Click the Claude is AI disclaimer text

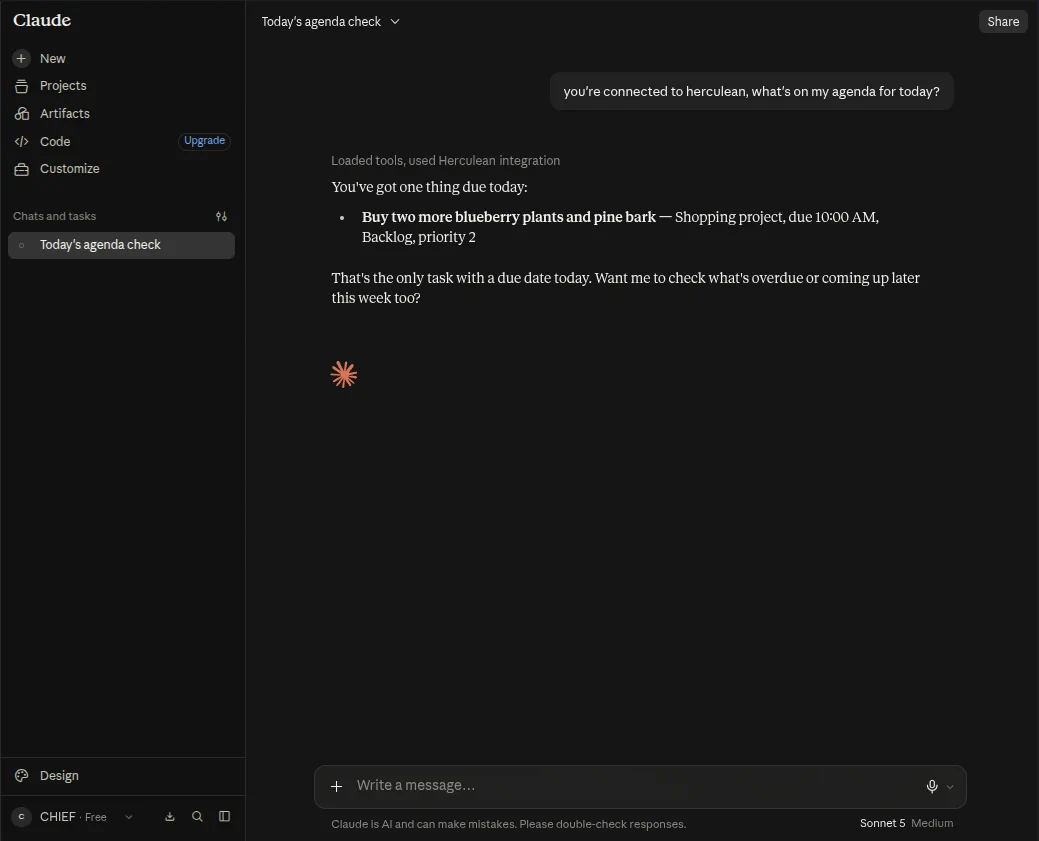pos(508,824)
